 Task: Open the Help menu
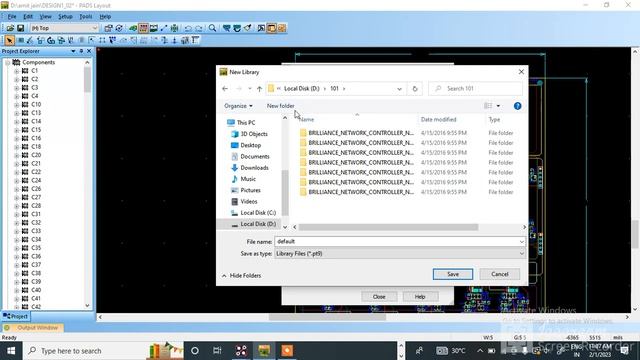(105, 17)
